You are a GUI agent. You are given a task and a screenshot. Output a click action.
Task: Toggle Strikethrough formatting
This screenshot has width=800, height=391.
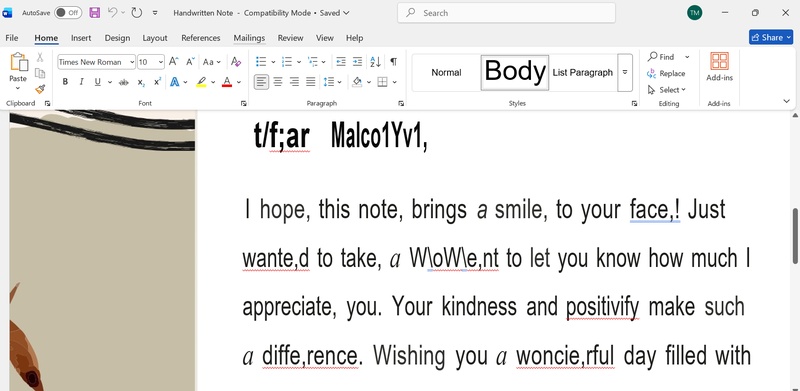[123, 82]
